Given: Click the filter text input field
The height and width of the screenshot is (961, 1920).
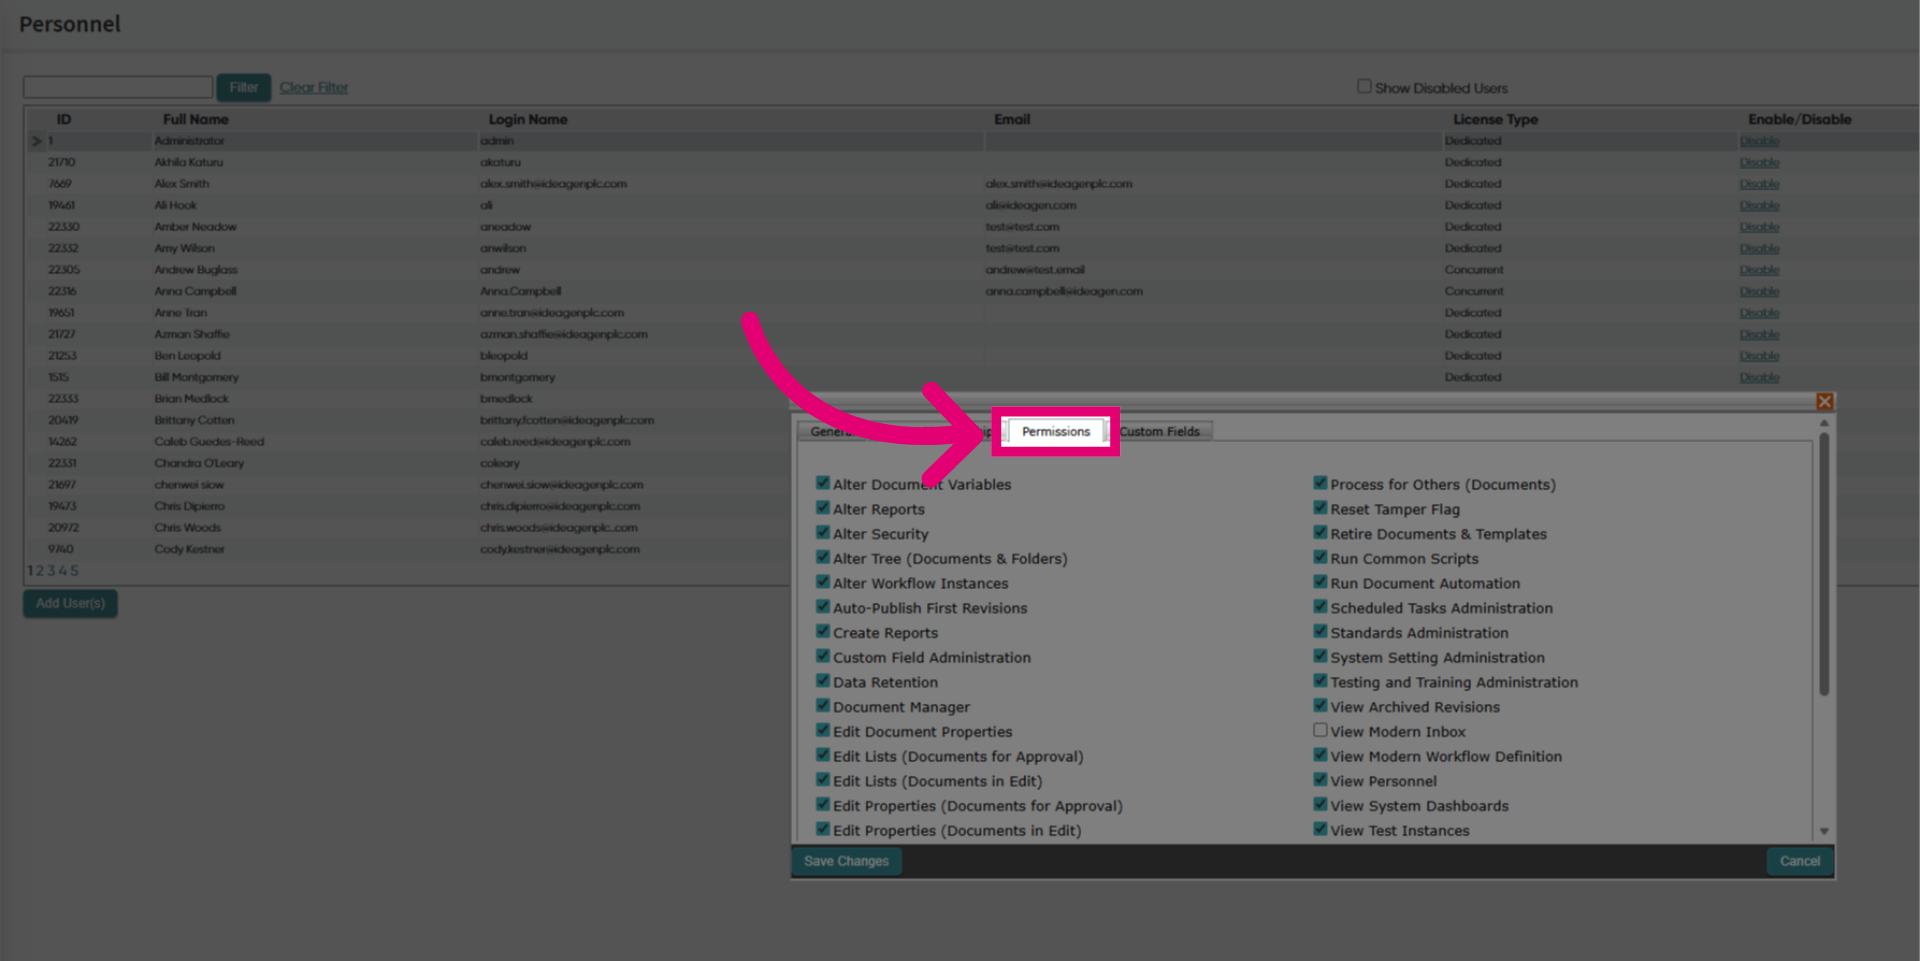Looking at the screenshot, I should click(x=118, y=87).
